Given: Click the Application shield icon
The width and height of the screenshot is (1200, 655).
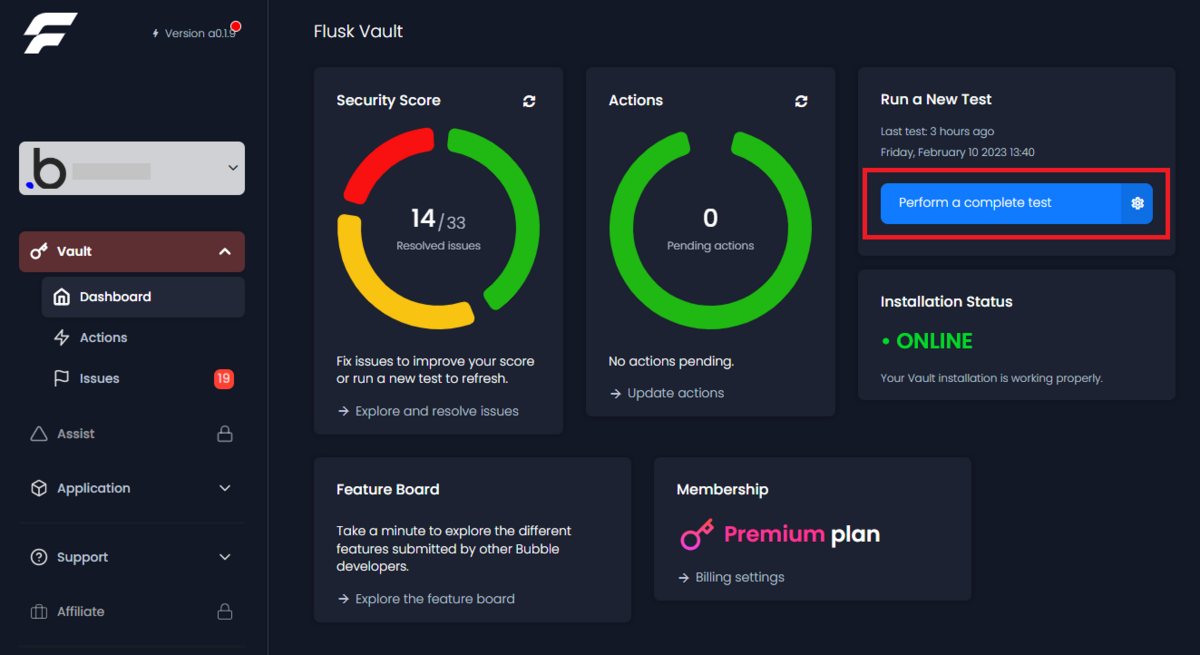Looking at the screenshot, I should pos(37,488).
